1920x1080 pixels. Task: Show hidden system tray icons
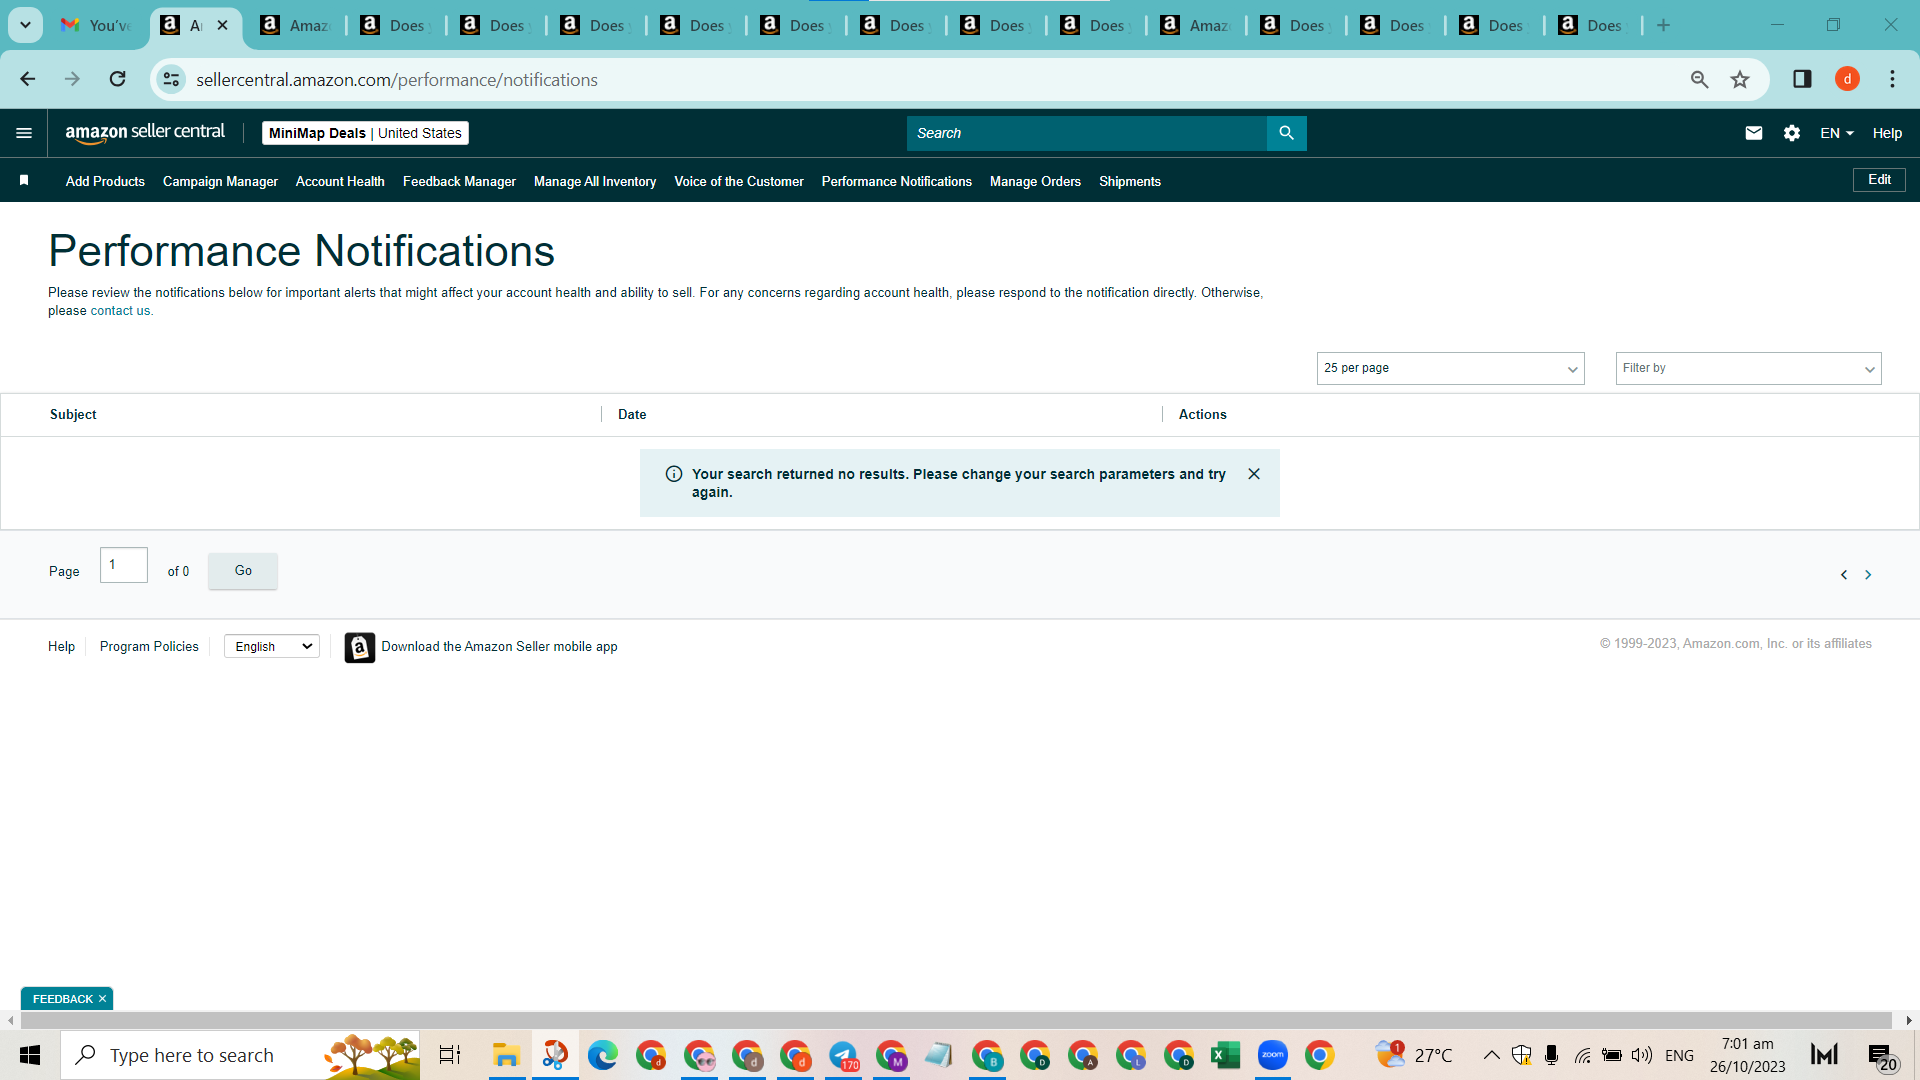[1491, 1055]
